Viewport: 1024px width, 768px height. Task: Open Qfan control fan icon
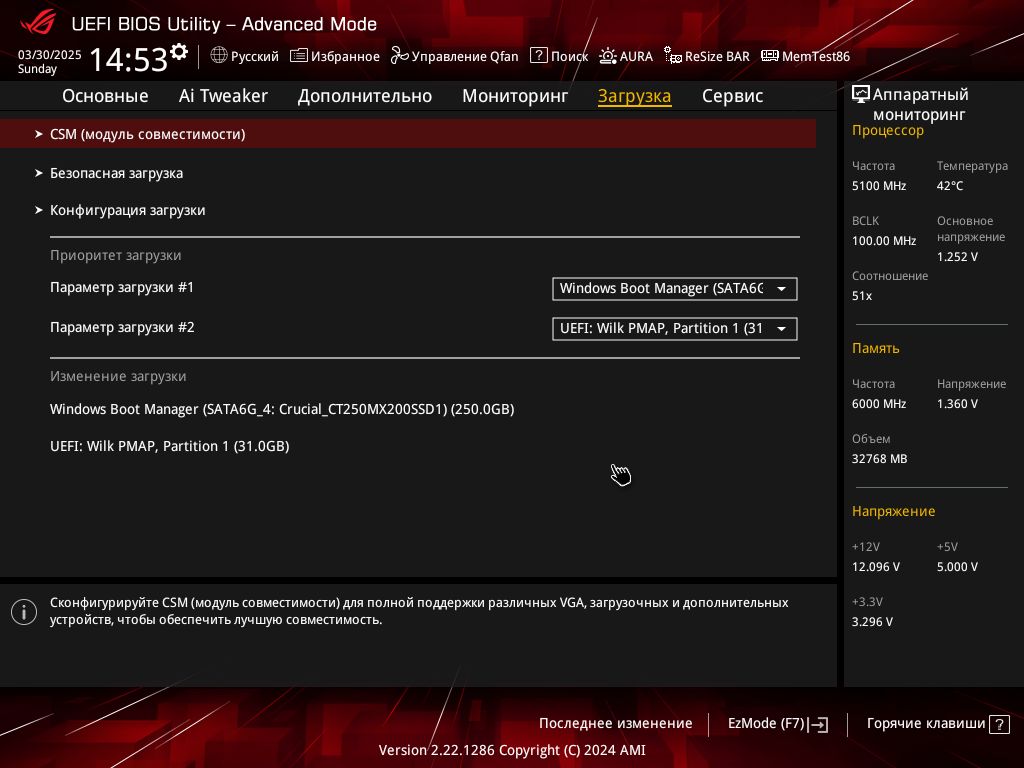[x=399, y=56]
